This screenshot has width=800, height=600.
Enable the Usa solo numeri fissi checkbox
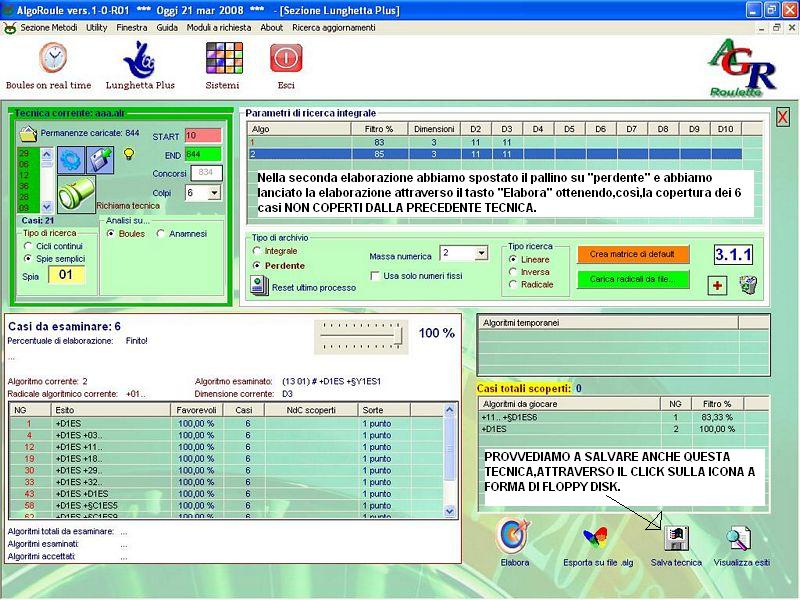click(x=375, y=276)
